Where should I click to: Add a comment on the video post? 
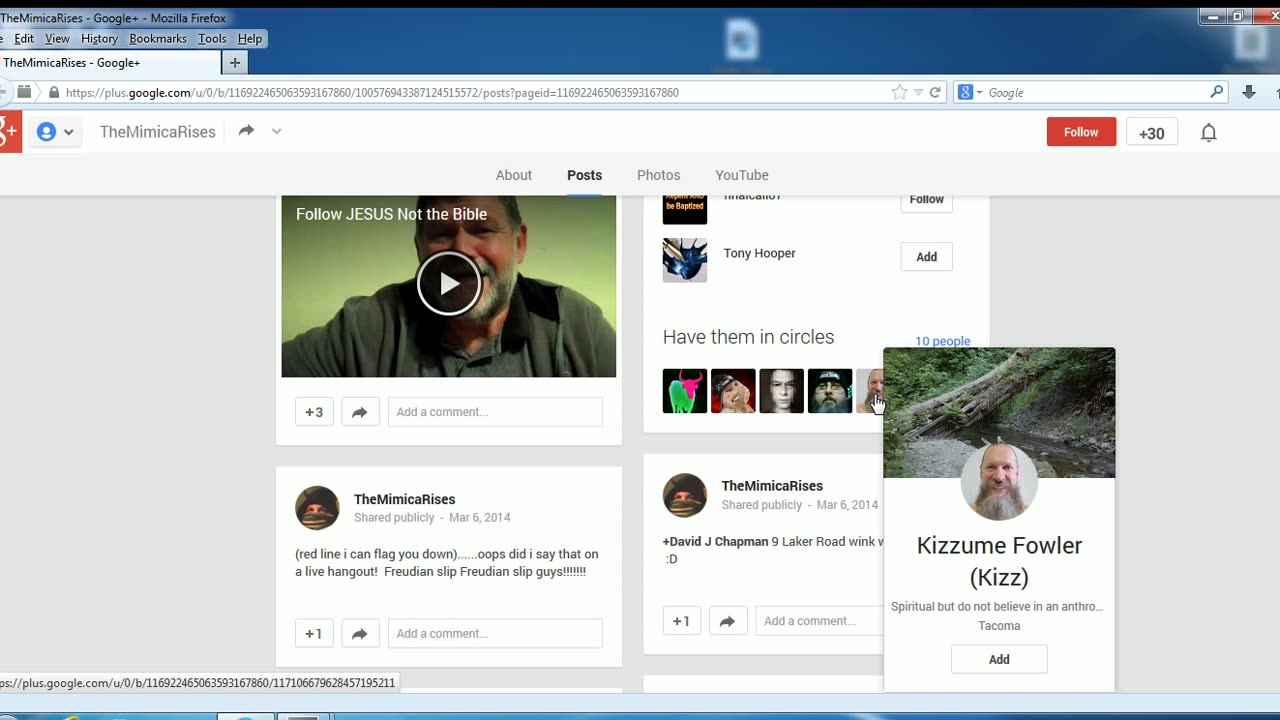(x=495, y=412)
